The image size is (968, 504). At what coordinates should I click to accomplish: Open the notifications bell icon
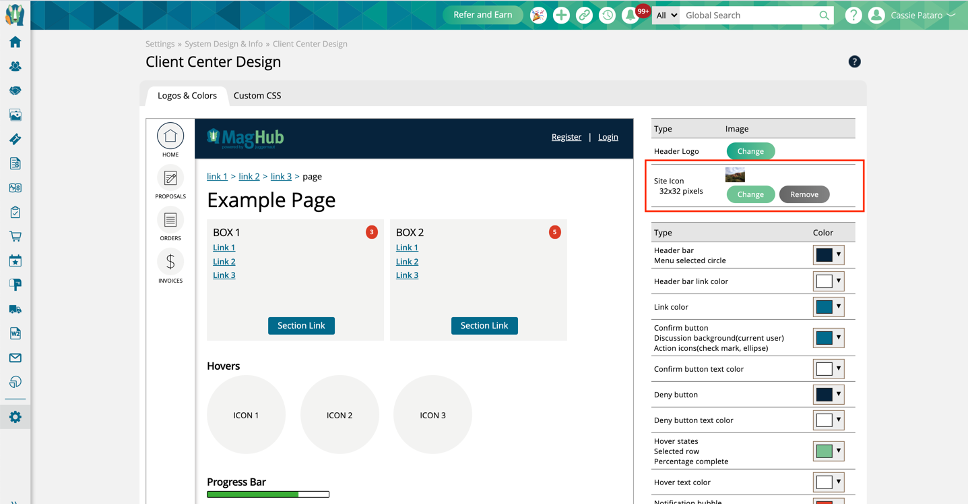tap(631, 15)
